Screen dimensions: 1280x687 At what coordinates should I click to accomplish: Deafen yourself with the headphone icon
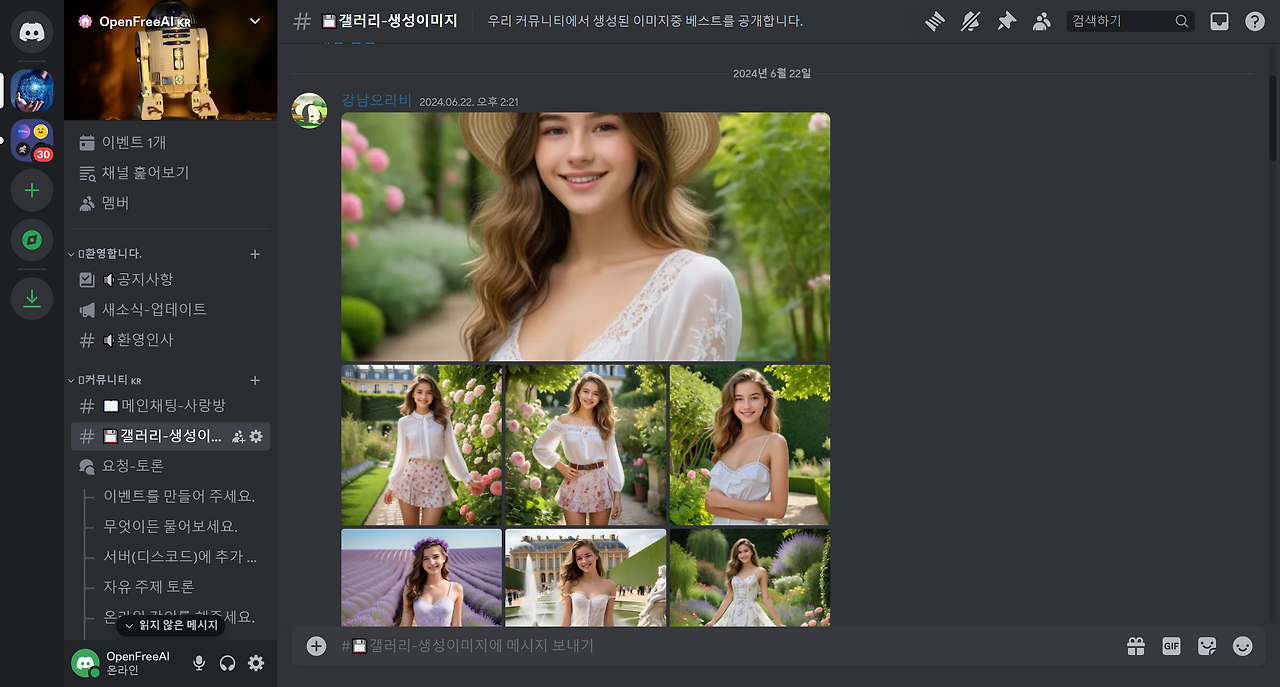[227, 662]
